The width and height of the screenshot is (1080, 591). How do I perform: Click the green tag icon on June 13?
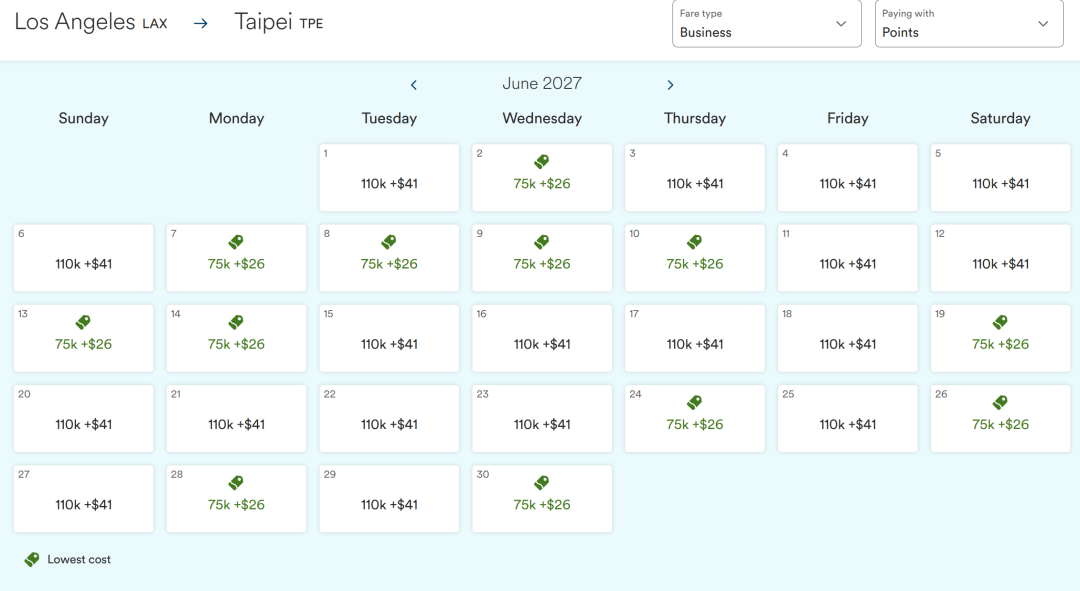(x=83, y=322)
